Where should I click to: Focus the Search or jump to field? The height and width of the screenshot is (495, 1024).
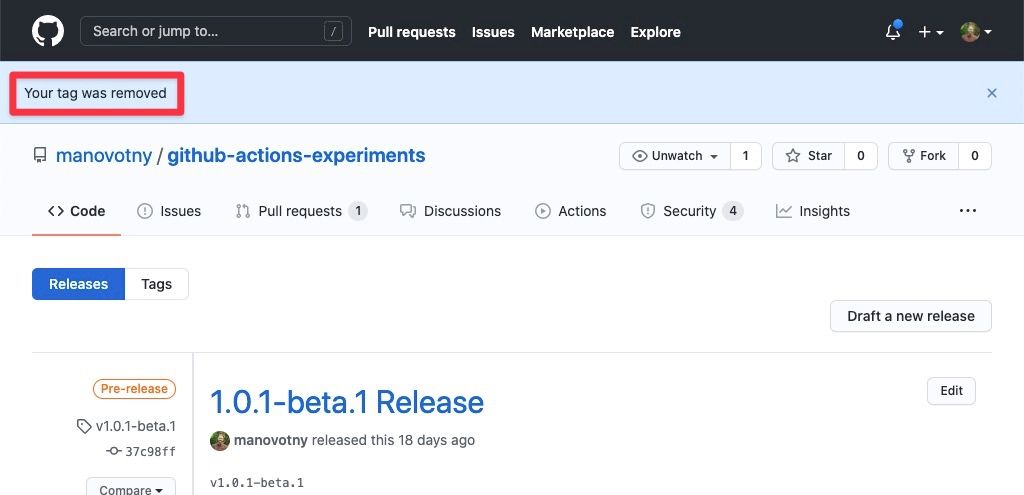tap(216, 31)
